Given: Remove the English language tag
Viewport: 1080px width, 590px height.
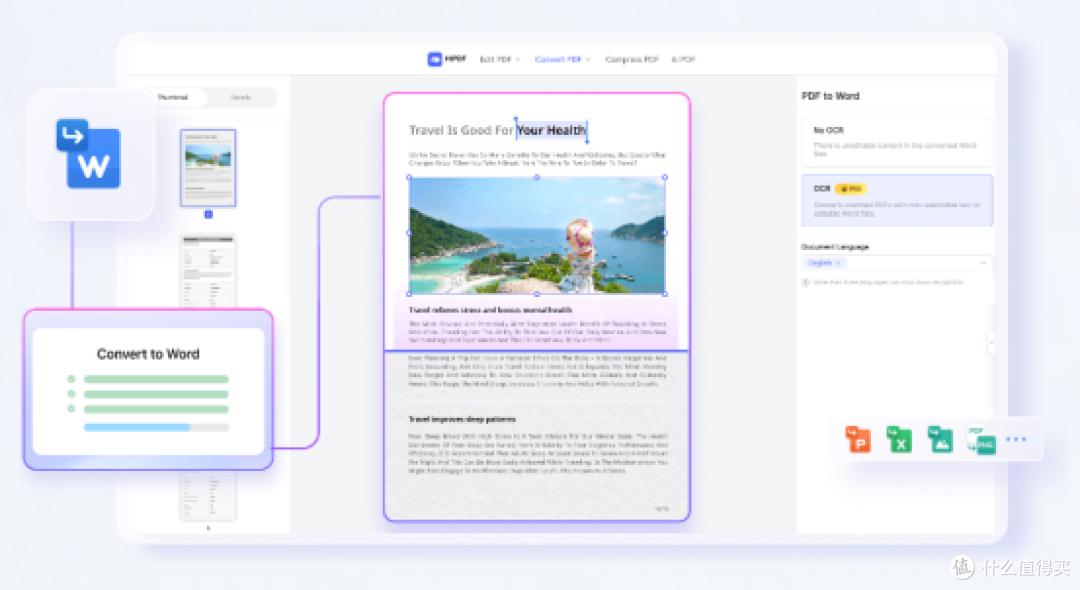Looking at the screenshot, I should [838, 263].
